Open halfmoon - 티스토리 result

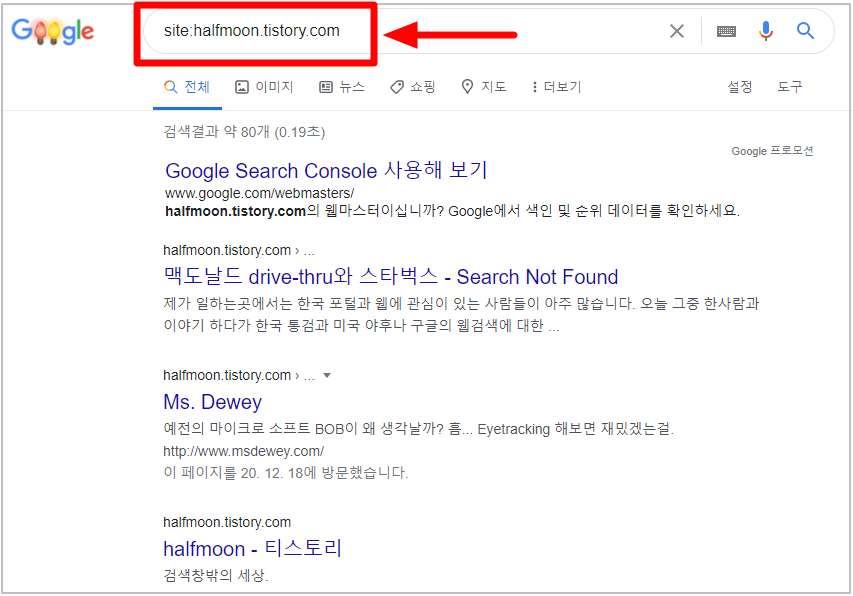click(x=252, y=548)
